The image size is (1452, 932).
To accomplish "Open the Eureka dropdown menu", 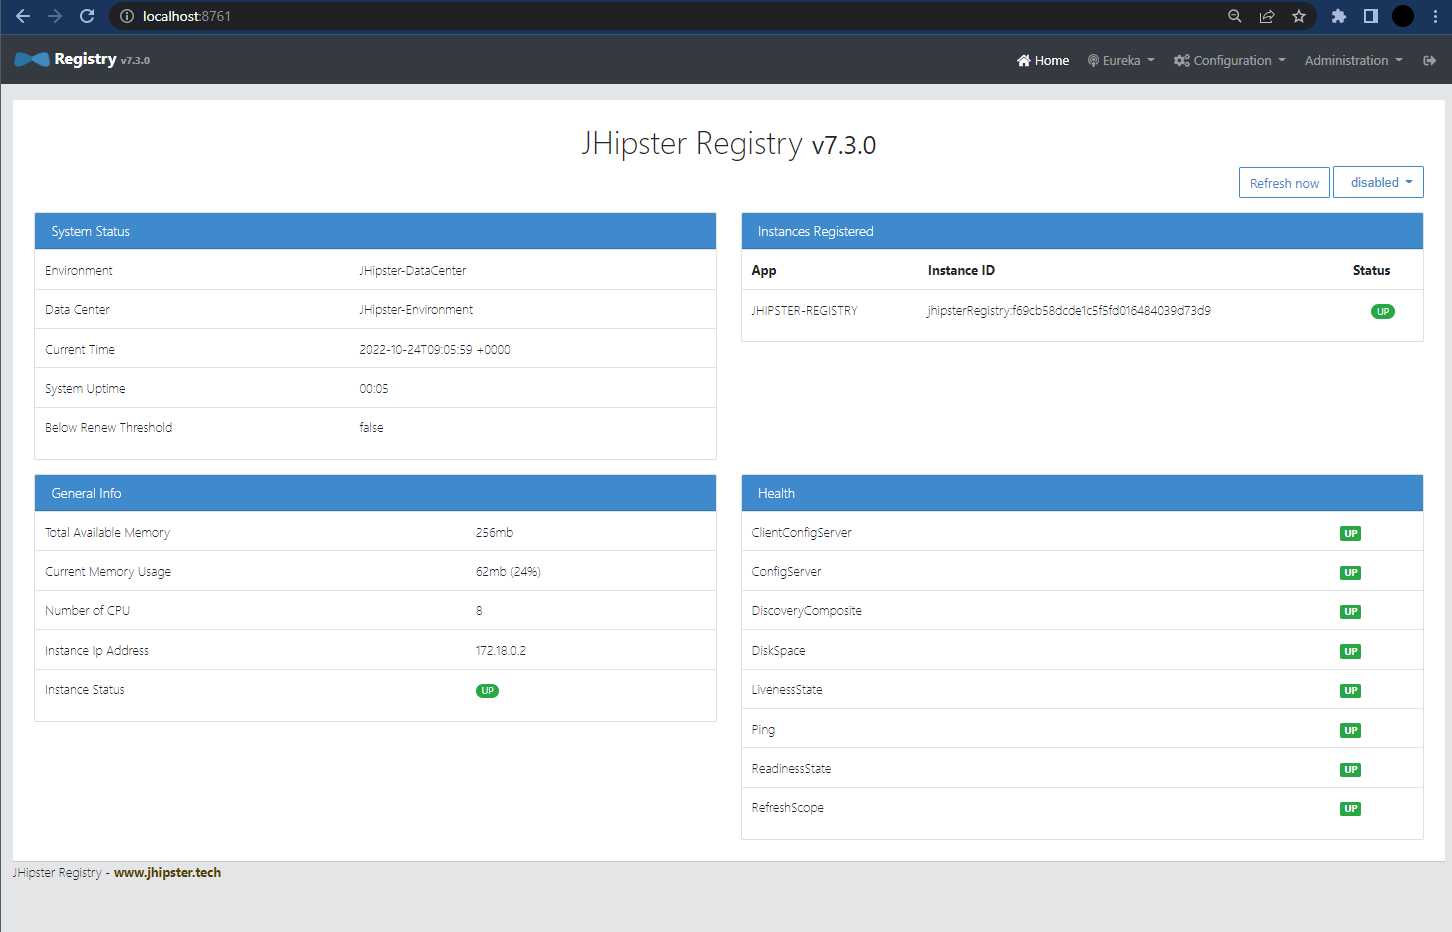I will coord(1121,61).
